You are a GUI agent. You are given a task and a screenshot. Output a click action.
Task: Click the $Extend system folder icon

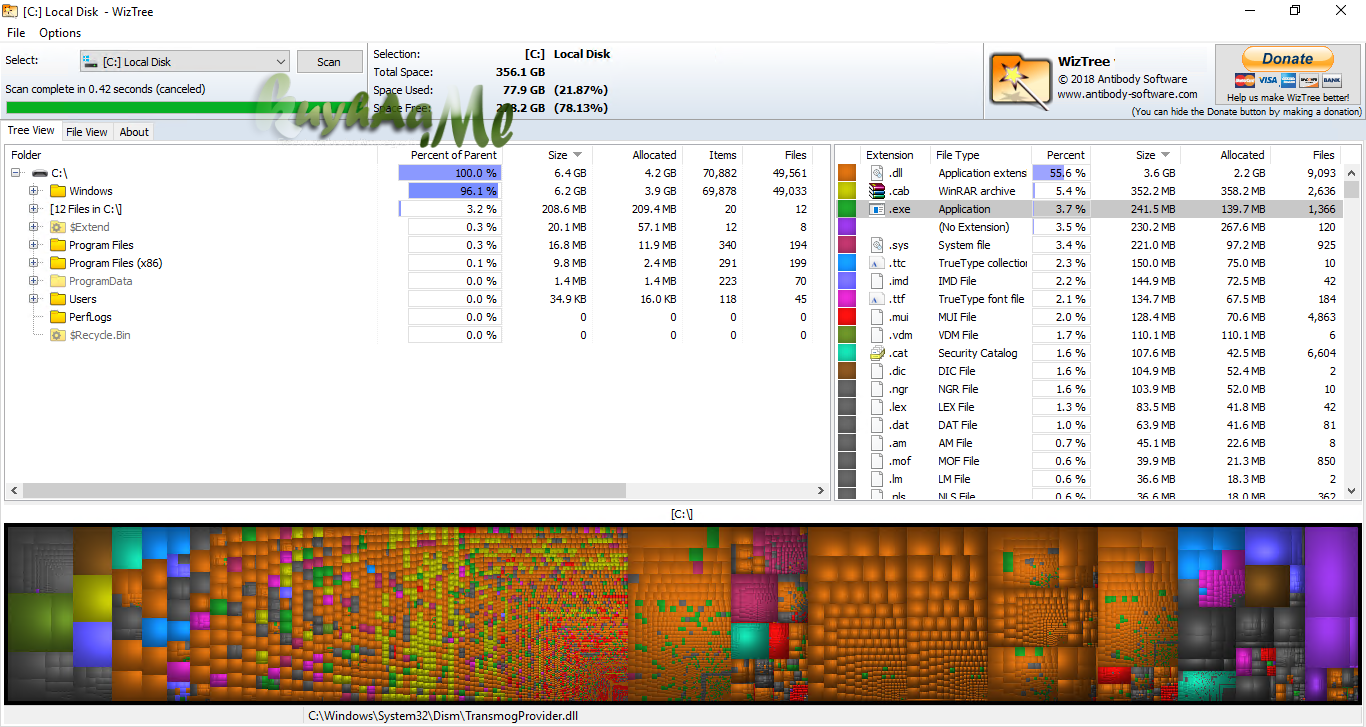(58, 227)
